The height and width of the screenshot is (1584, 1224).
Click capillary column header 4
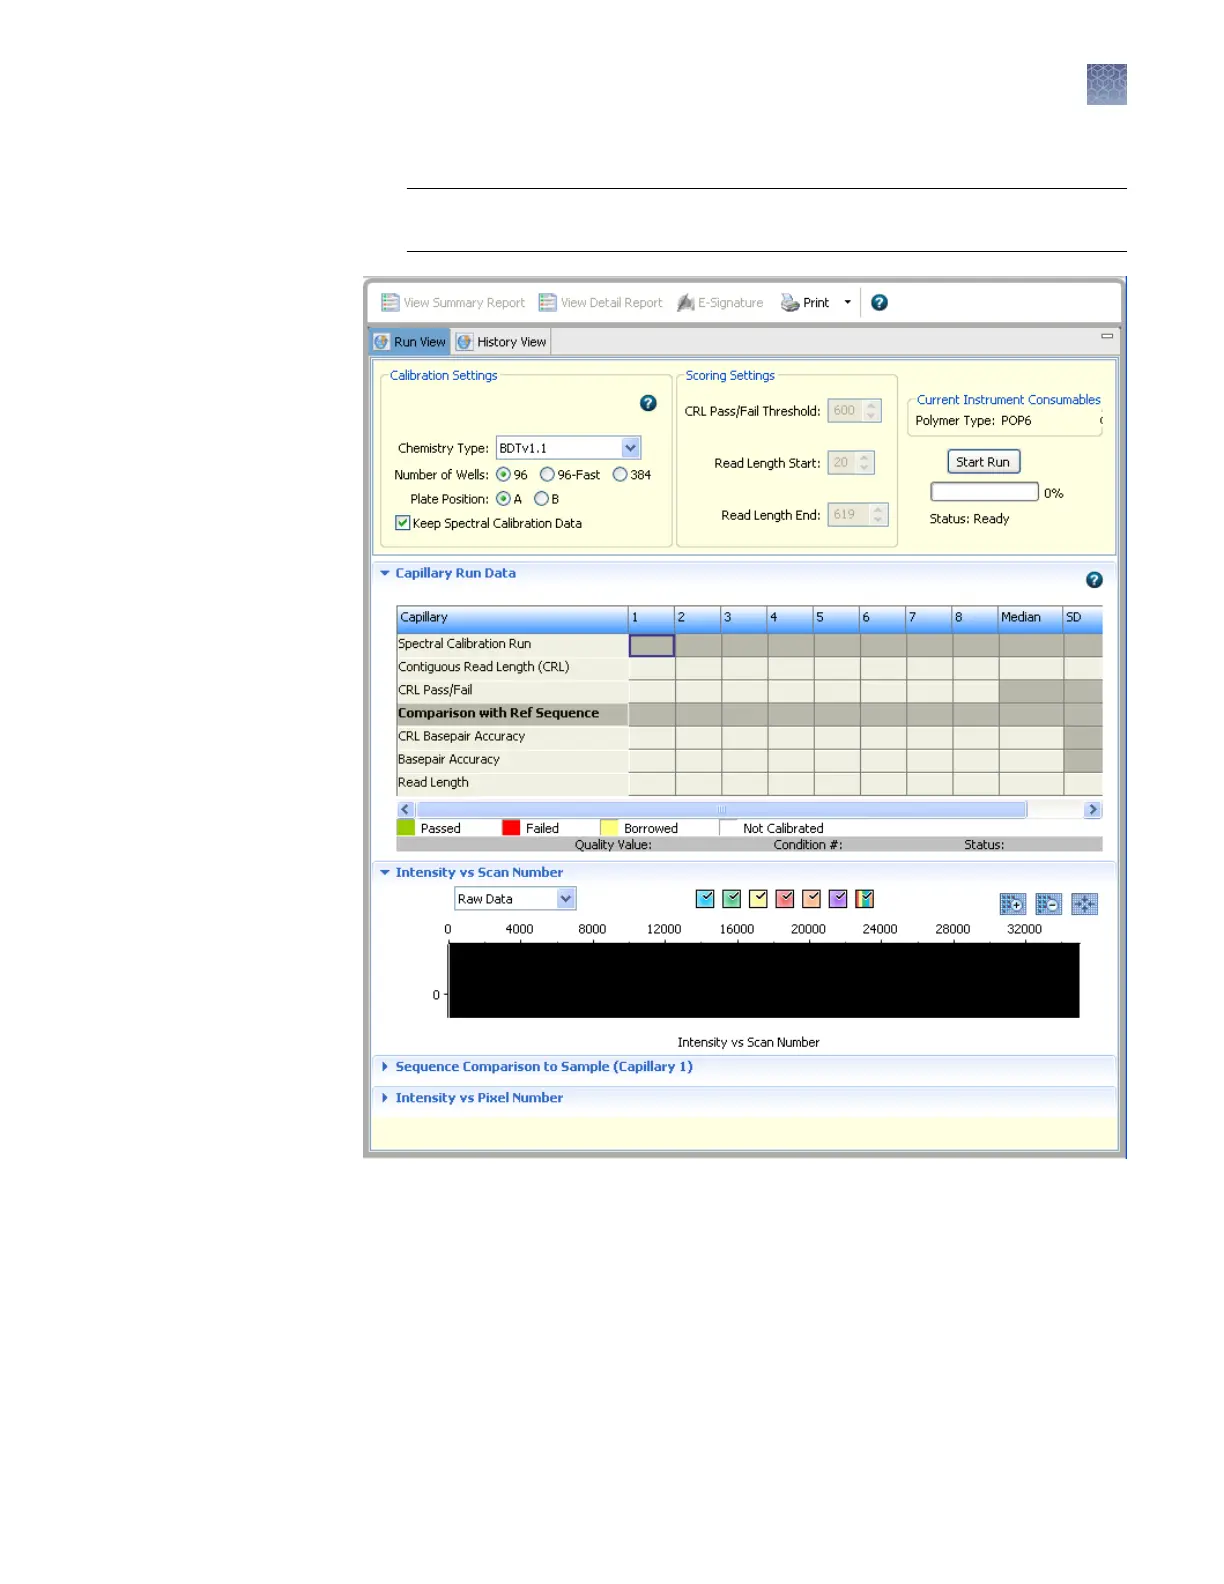(x=790, y=618)
